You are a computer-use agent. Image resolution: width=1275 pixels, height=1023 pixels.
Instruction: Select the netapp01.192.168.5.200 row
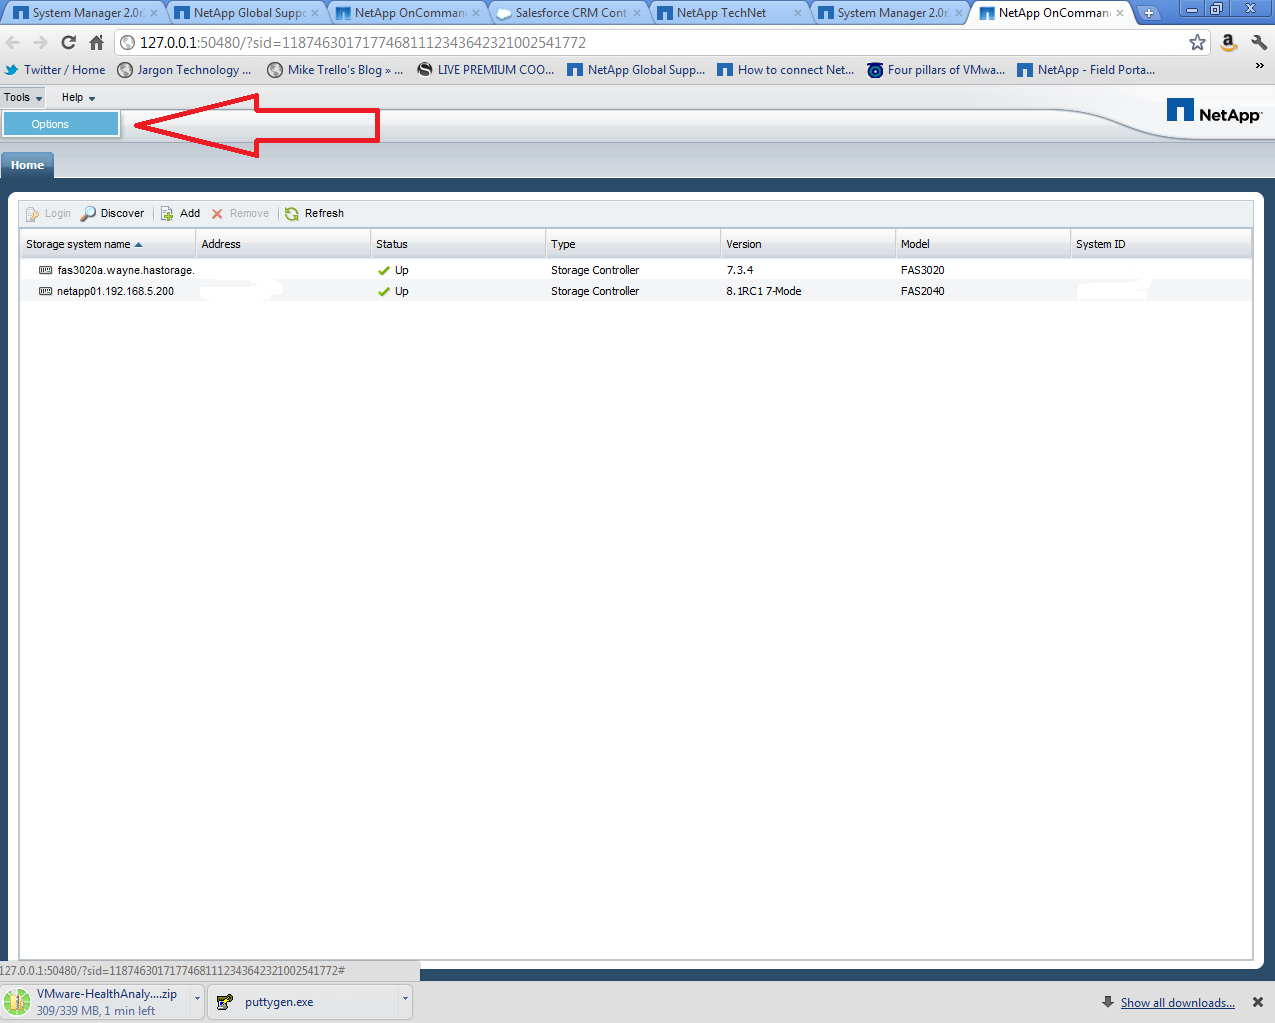point(636,291)
